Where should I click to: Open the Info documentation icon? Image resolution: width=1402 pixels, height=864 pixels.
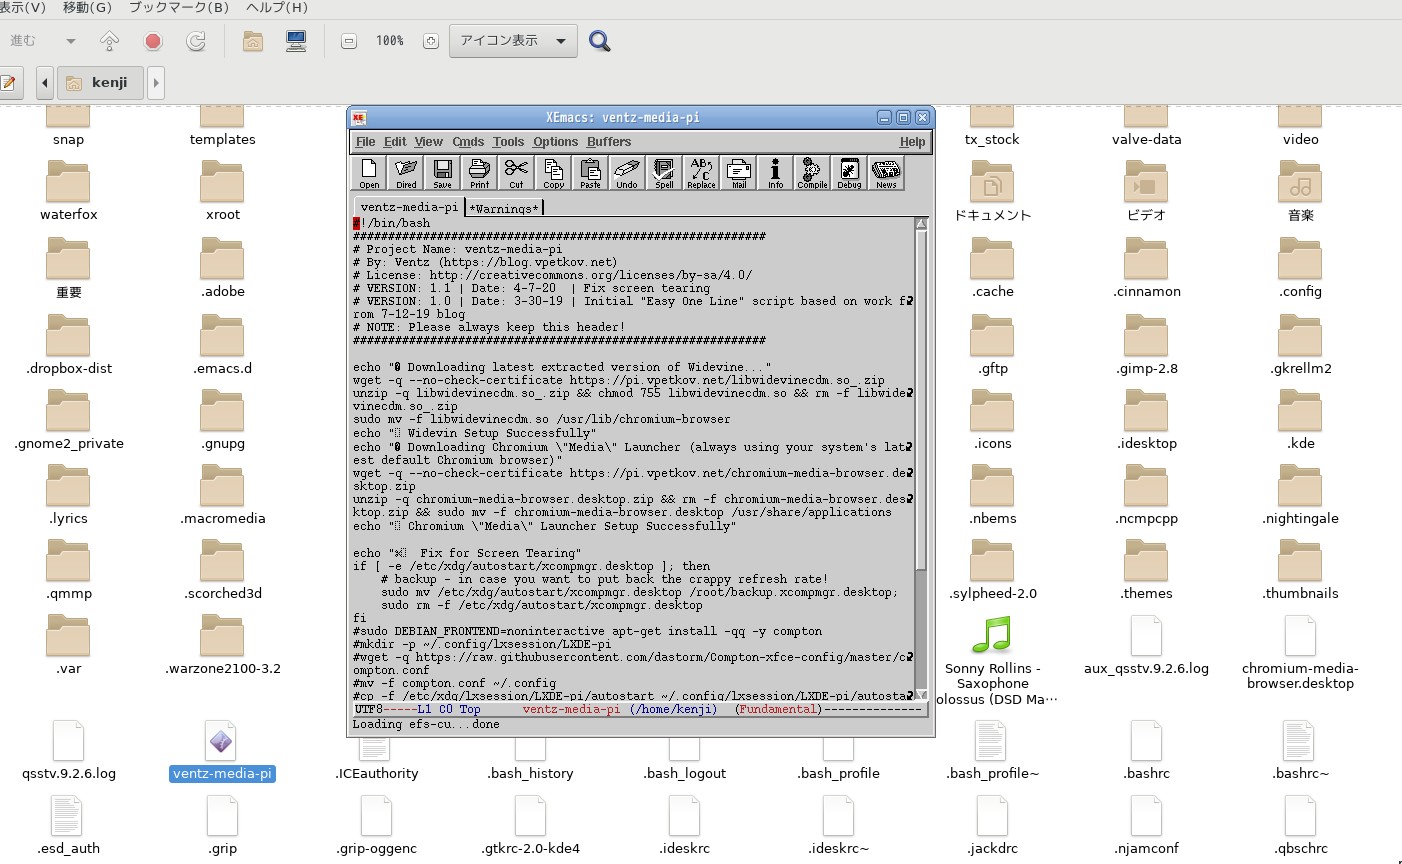click(775, 172)
